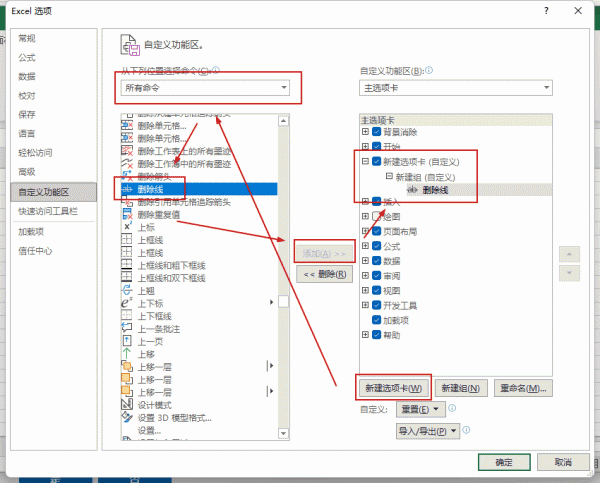This screenshot has height=483, width=600.
Task: Click the 上移 green up arrow icon
Action: click(127, 354)
